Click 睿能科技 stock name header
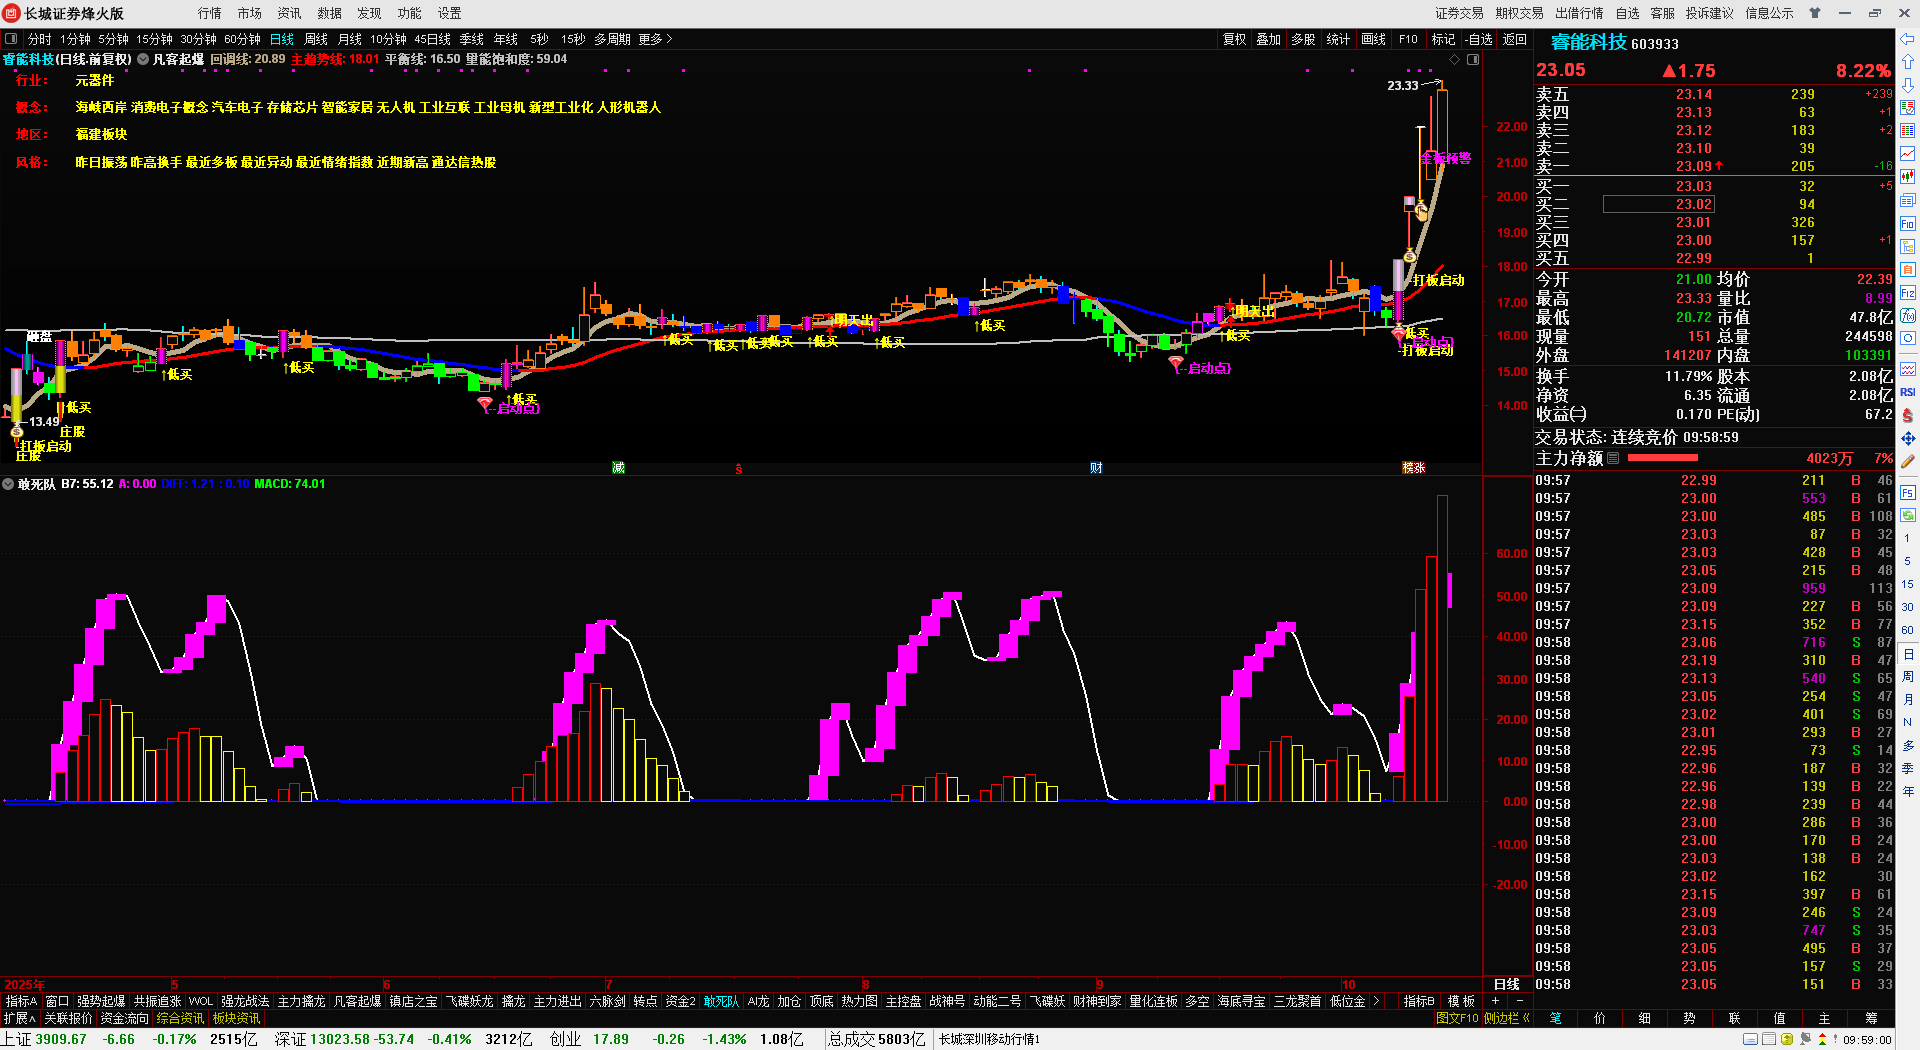1920x1050 pixels. 1589,42
